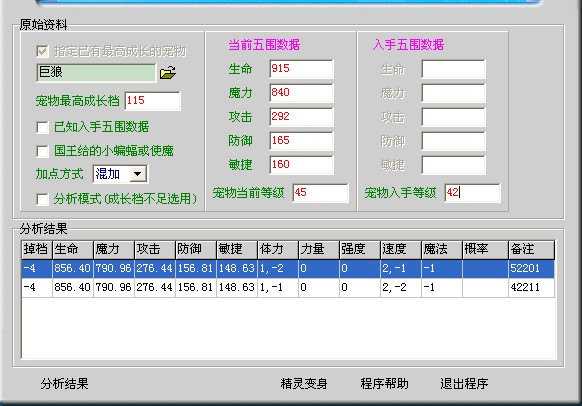This screenshot has height=406, width=582.
Task: Click 退出程序 to exit
Action: [464, 384]
